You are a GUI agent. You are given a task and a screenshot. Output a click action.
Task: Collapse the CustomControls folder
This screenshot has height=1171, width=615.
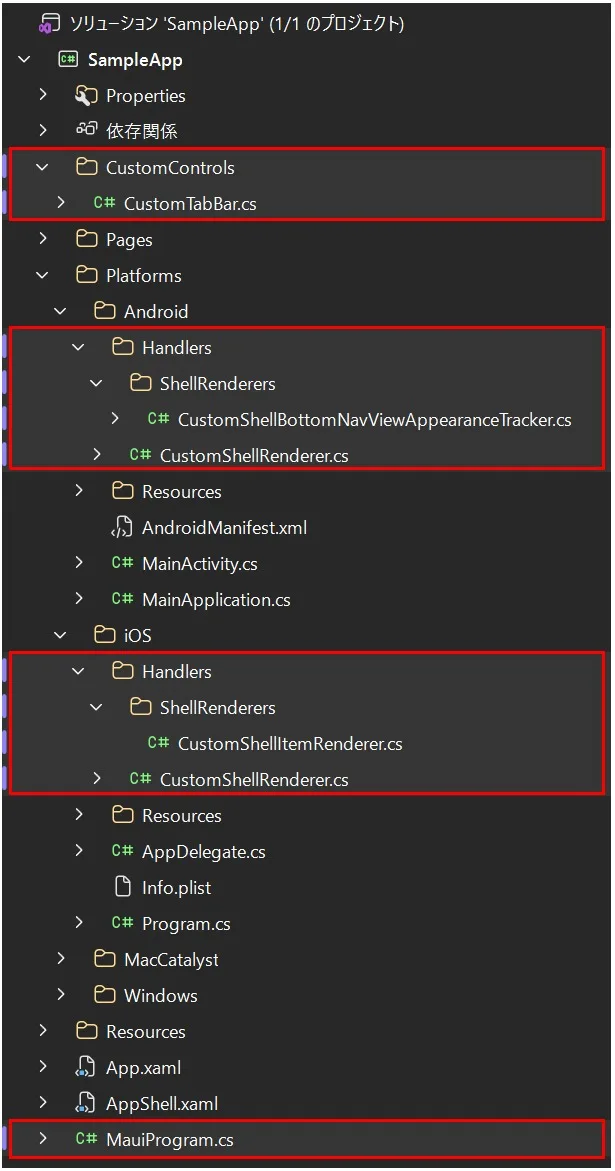(42, 167)
